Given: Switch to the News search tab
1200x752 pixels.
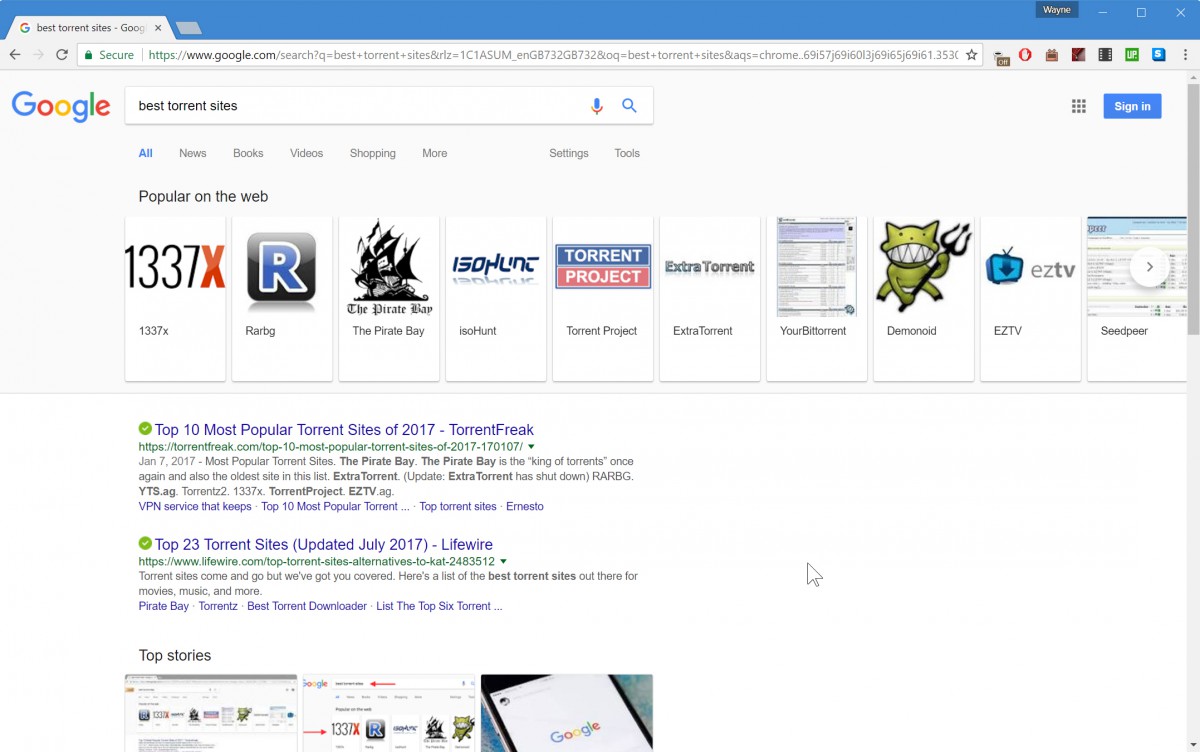Looking at the screenshot, I should pos(192,153).
